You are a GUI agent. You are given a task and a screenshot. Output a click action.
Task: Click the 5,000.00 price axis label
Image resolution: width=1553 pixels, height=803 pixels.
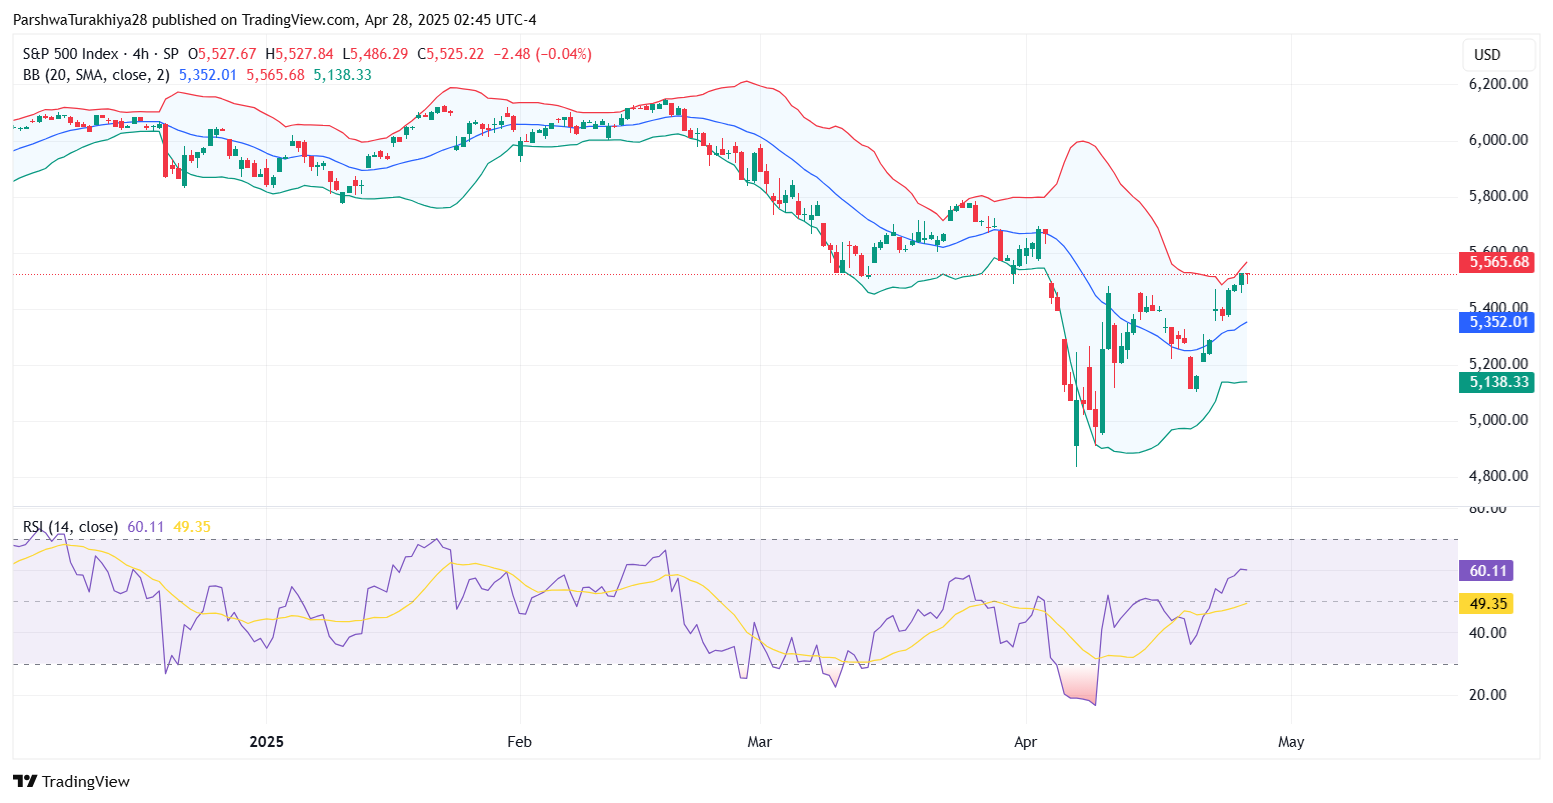[x=1497, y=420]
